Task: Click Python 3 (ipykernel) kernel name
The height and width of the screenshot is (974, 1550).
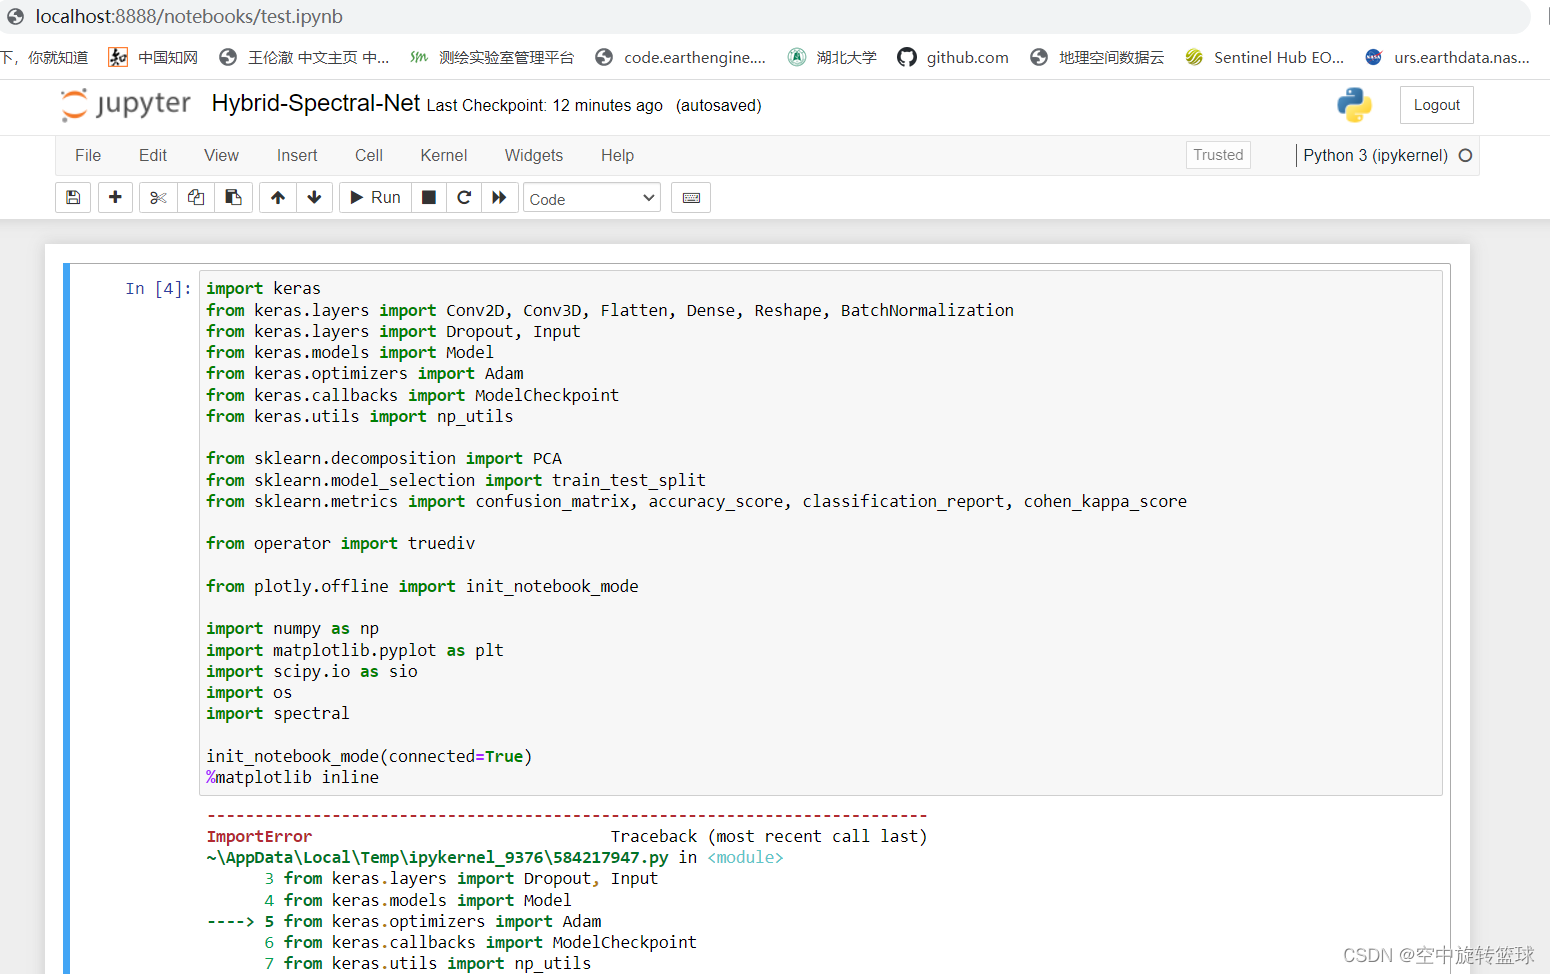Action: point(1375,155)
